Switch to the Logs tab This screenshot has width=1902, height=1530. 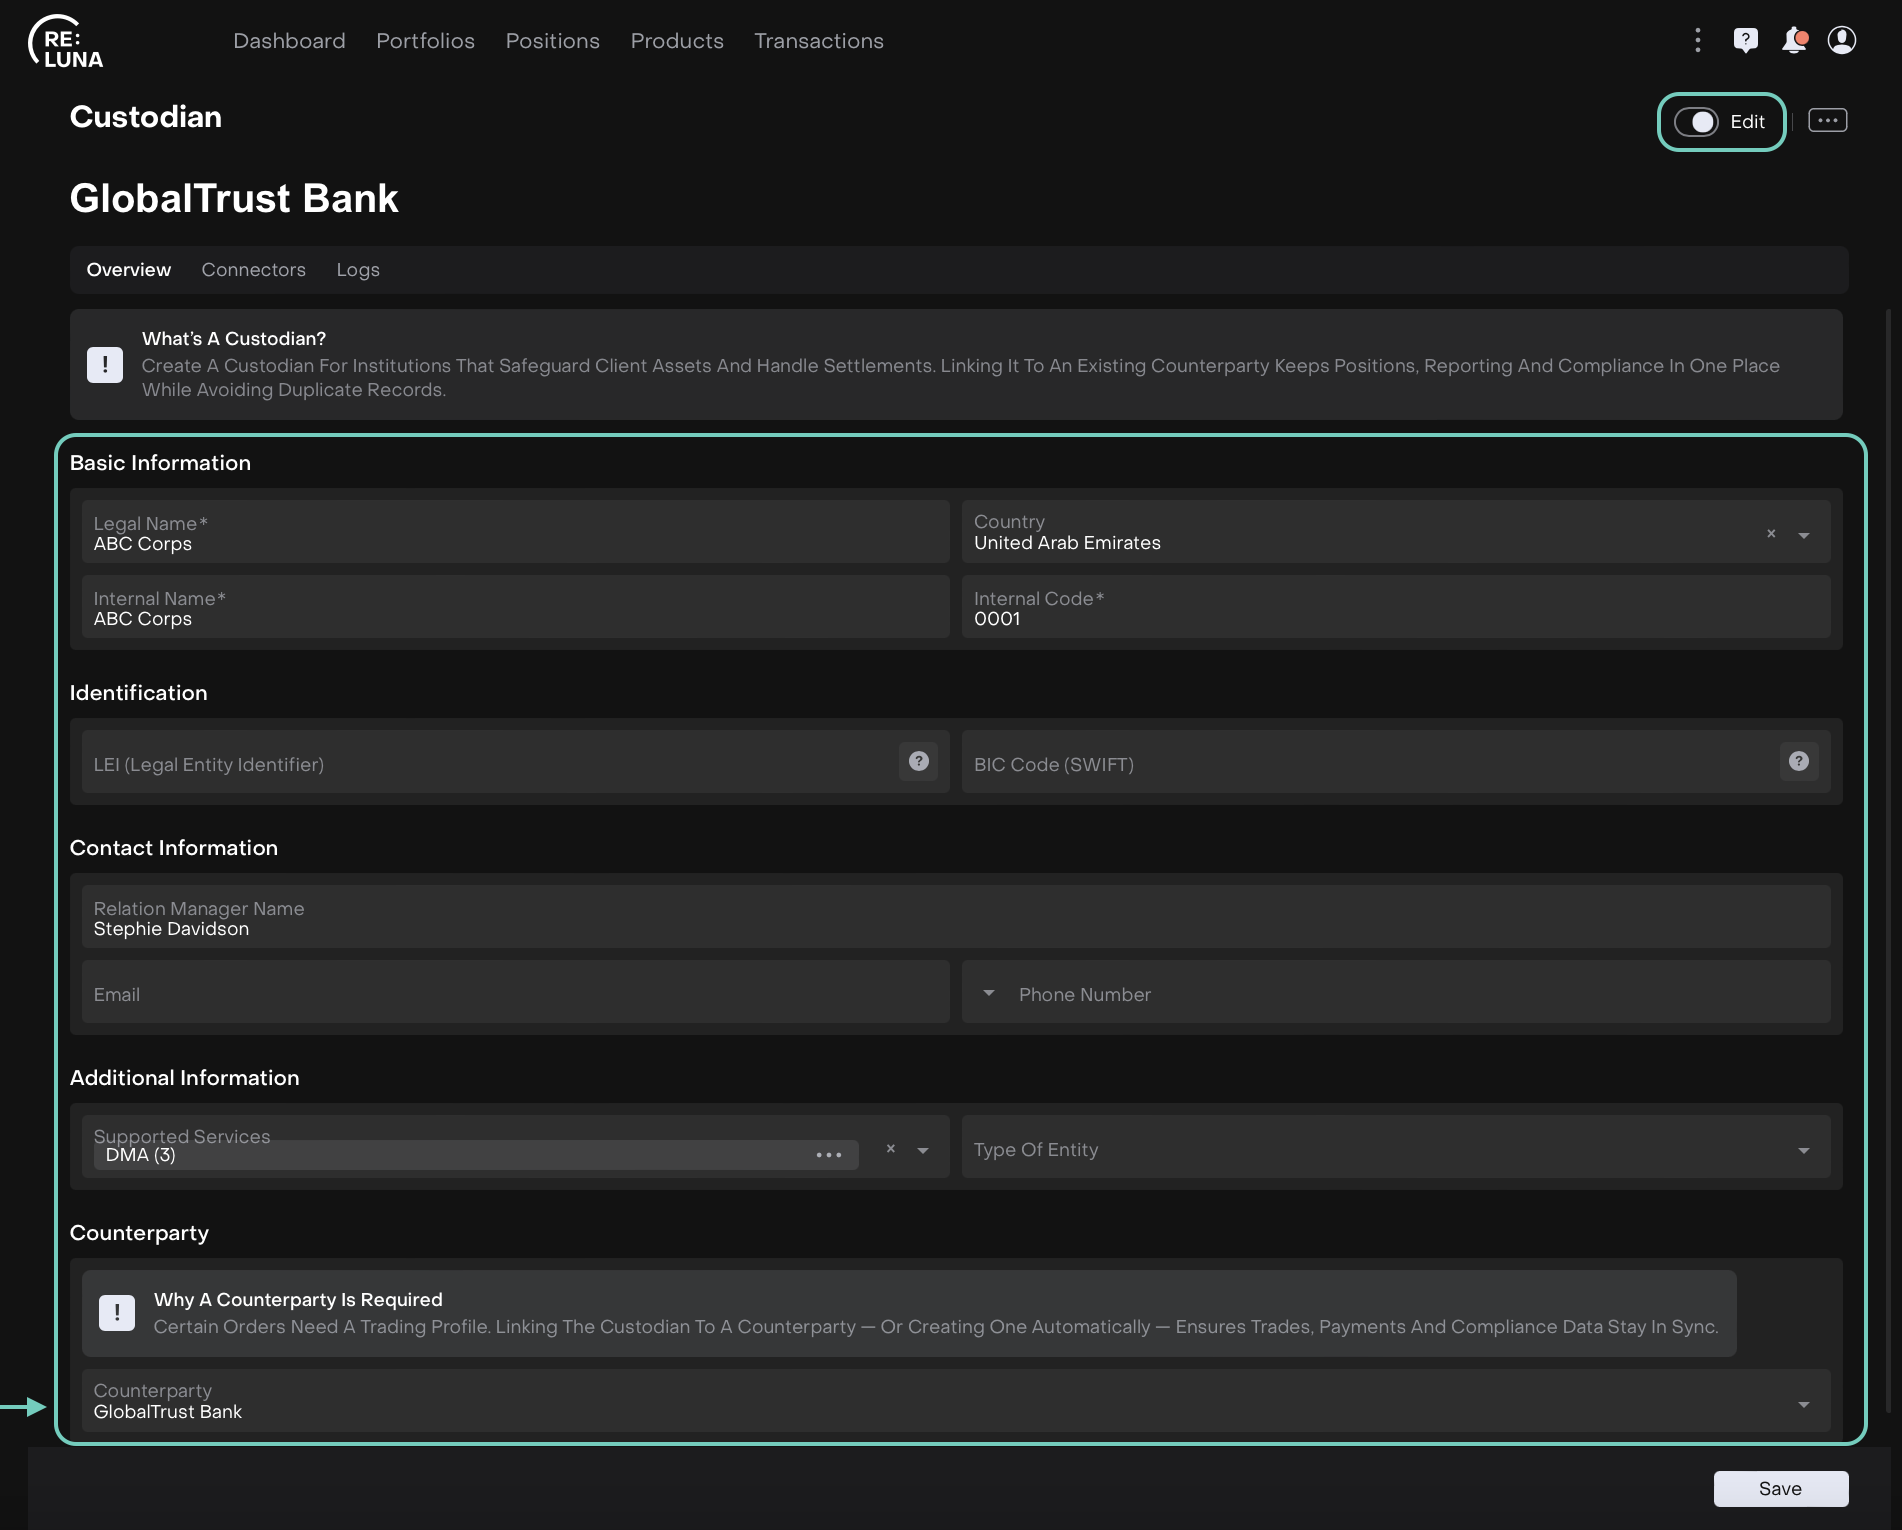(x=357, y=270)
